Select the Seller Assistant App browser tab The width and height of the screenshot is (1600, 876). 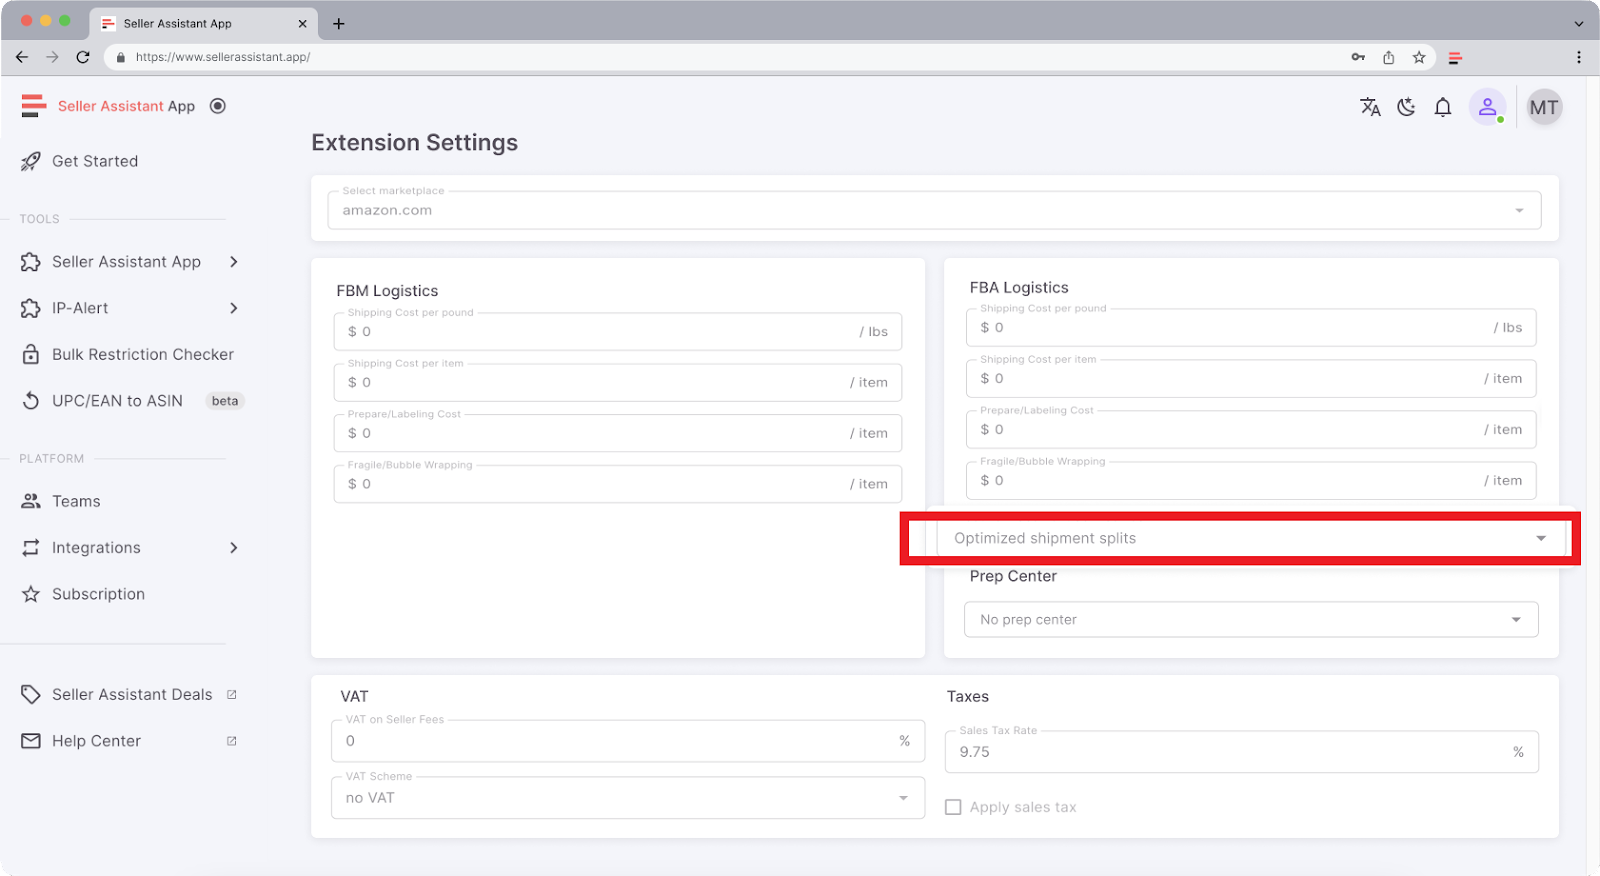pyautogui.click(x=204, y=24)
